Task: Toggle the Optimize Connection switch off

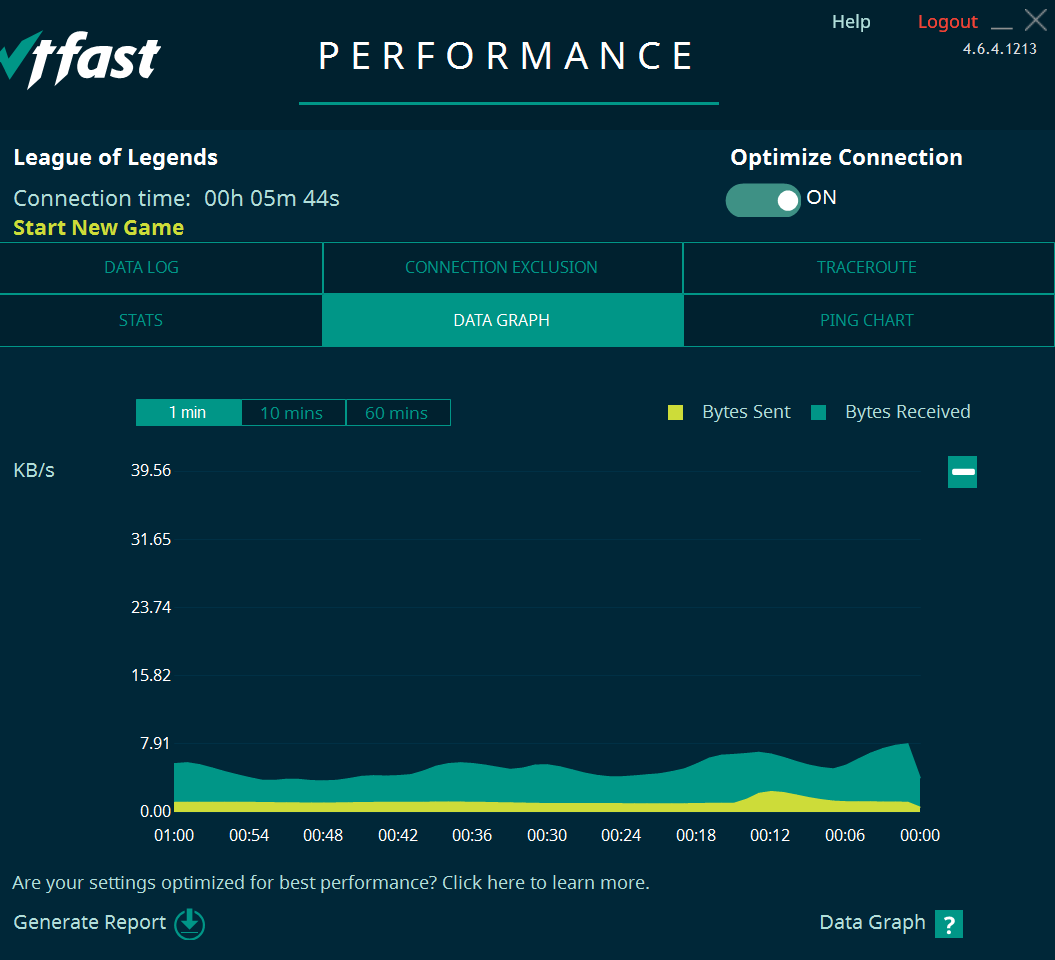Action: tap(763, 200)
